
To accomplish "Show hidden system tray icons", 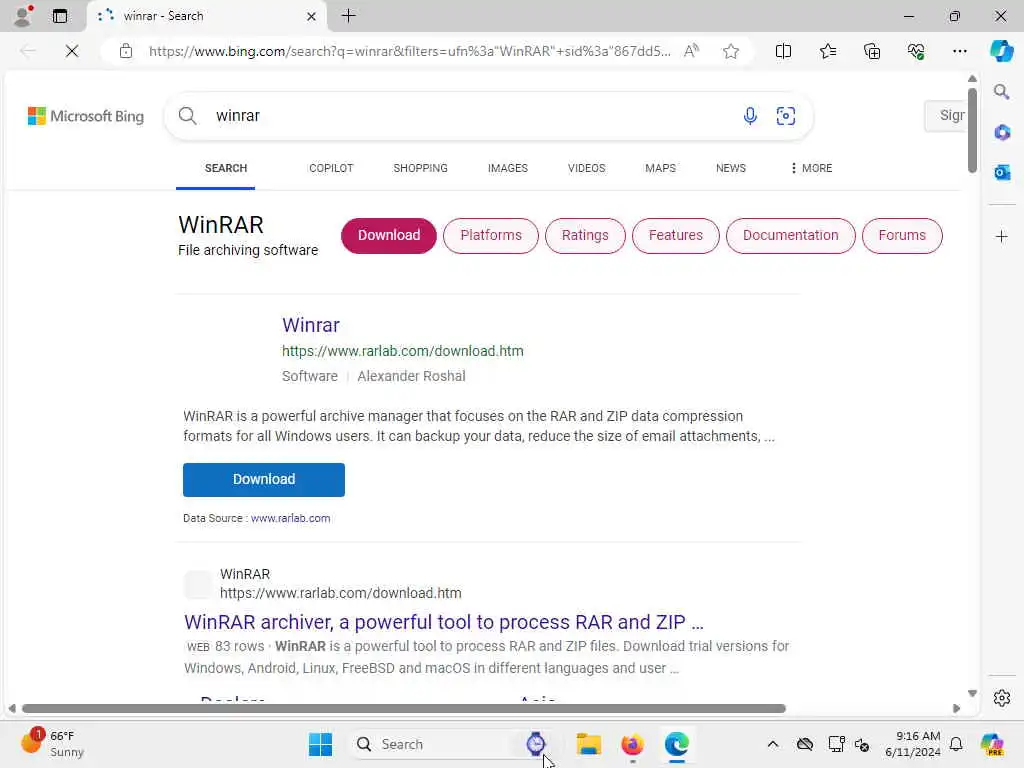I will point(773,744).
